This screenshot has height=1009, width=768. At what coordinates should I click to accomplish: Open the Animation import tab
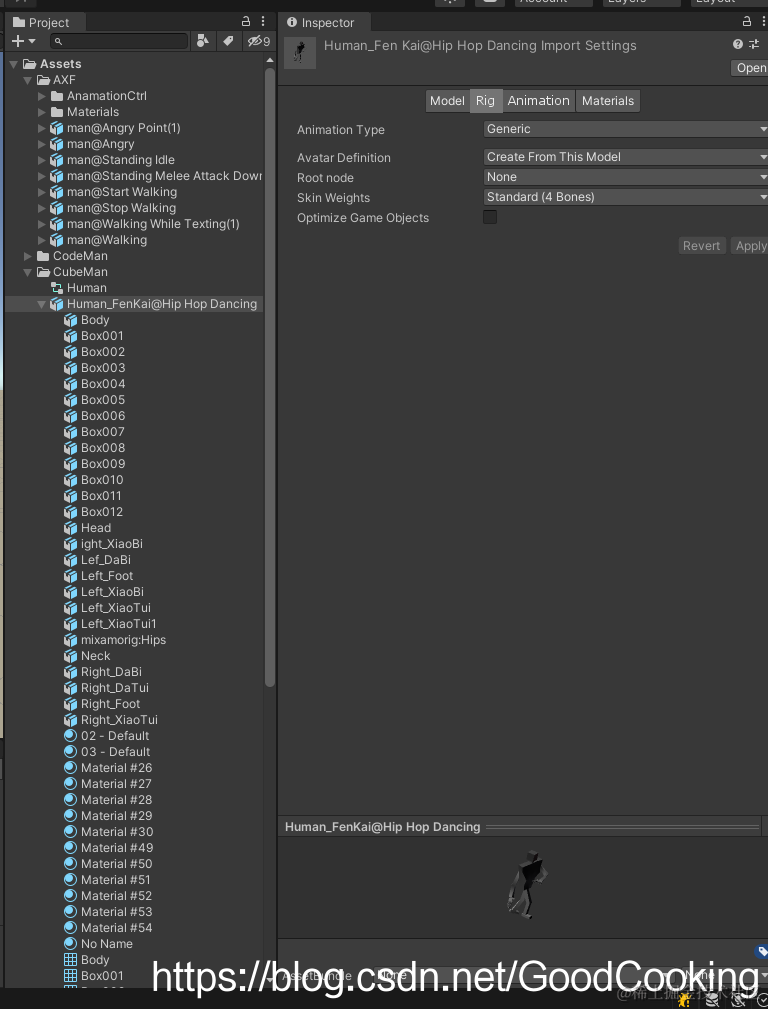538,100
